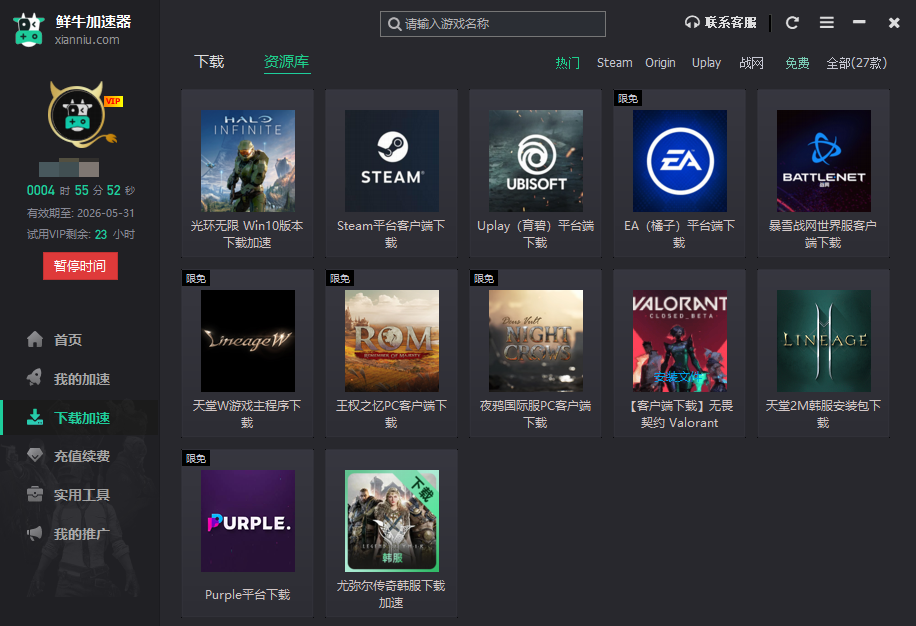
Task: Click xianniu.com website text
Action: [87, 40]
